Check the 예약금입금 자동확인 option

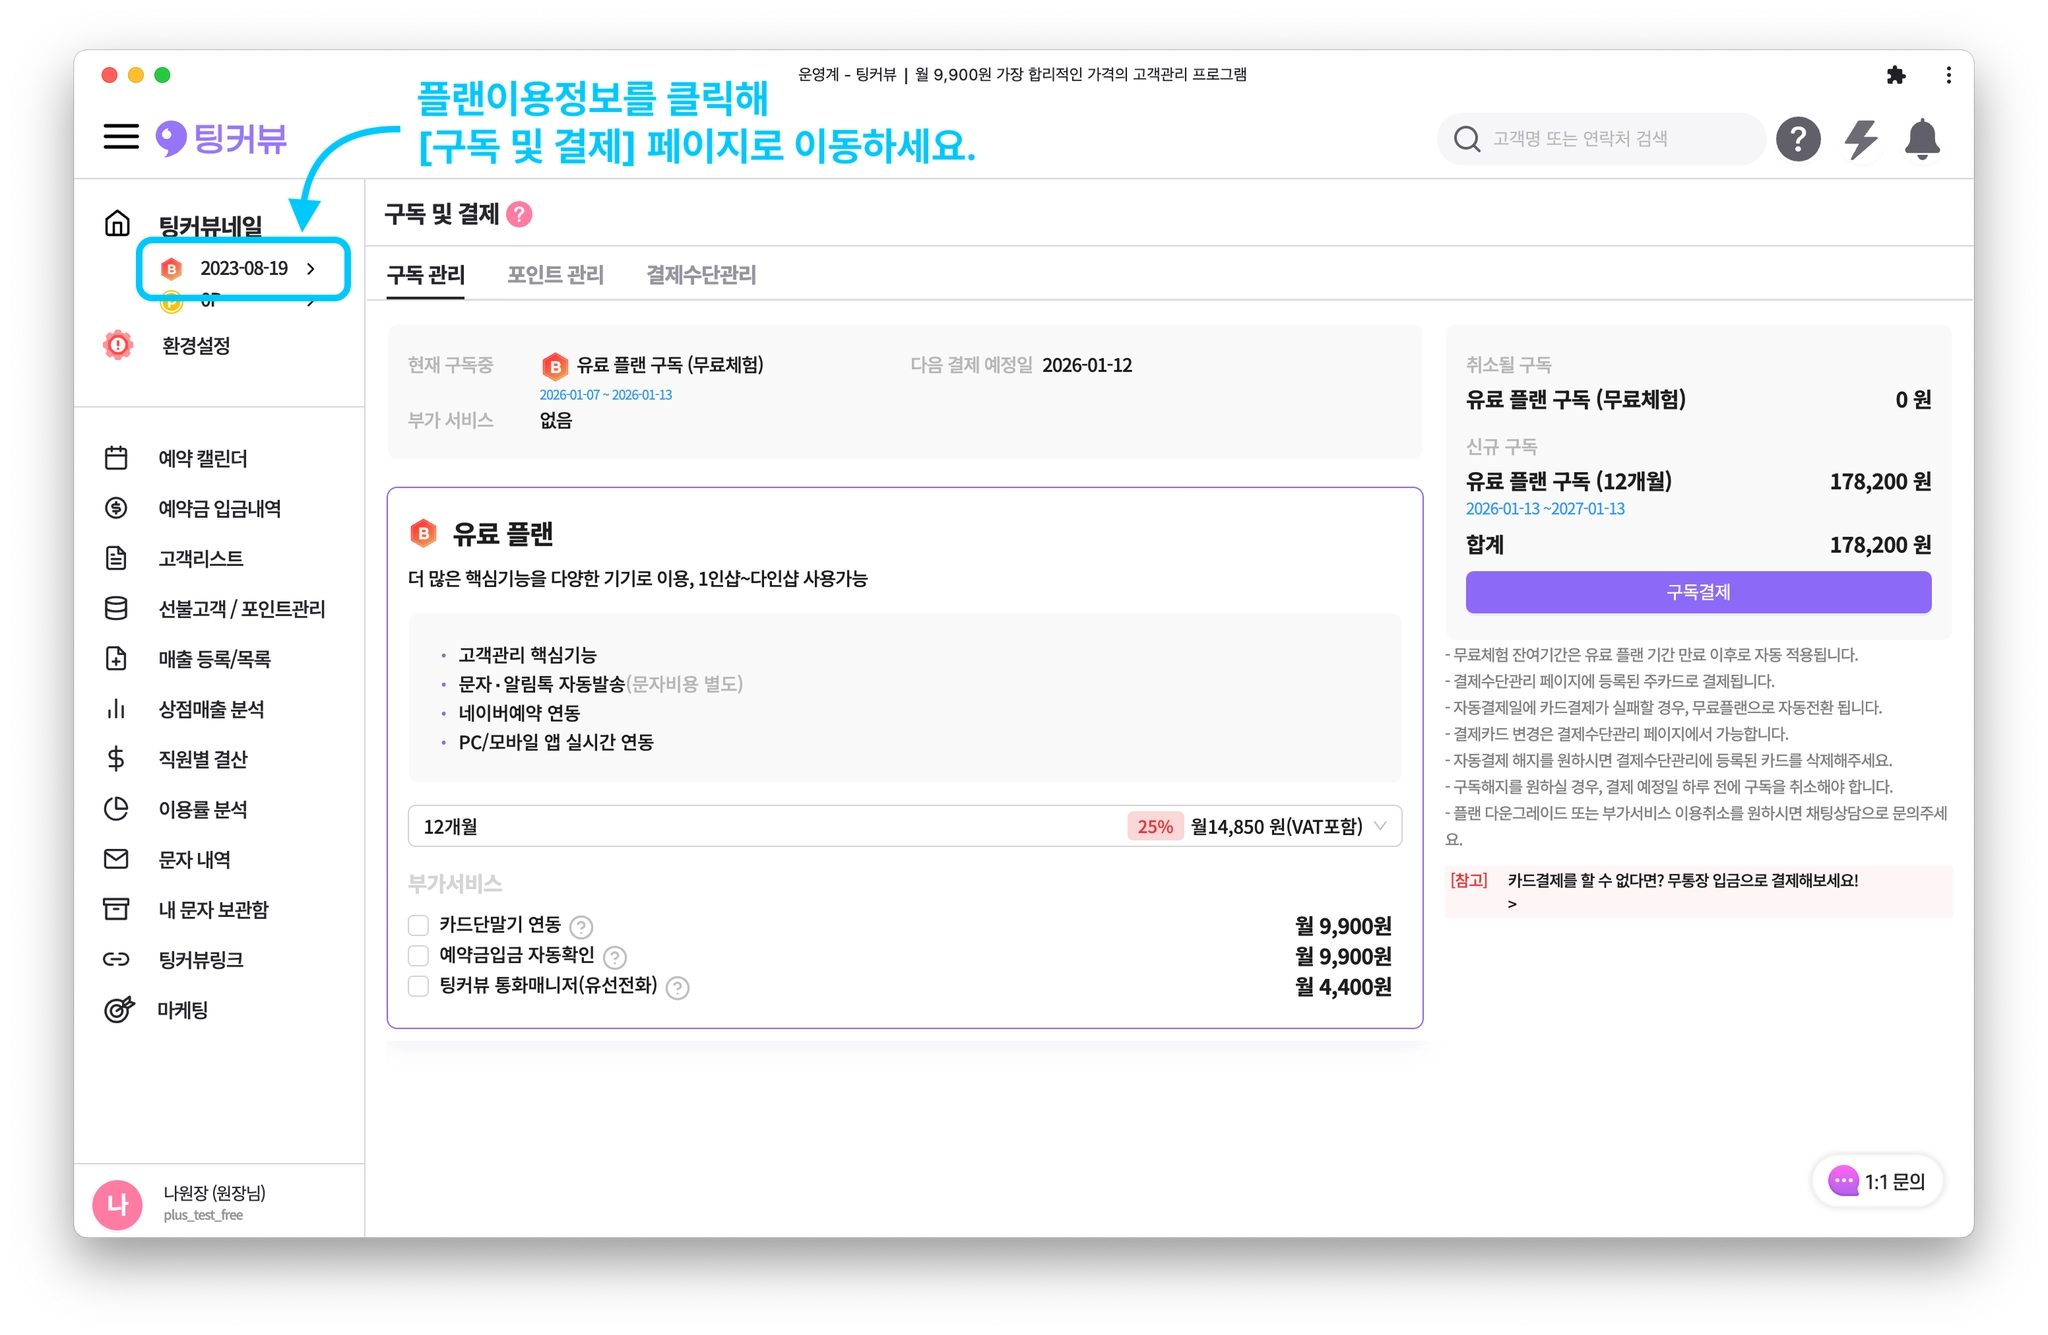419,956
